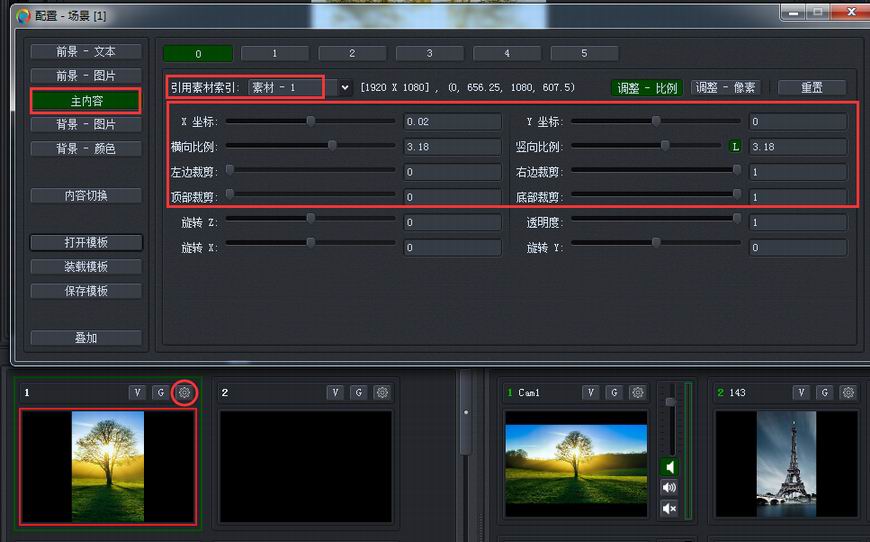Click the speaker volume icon for Cam1
The height and width of the screenshot is (542, 870).
click(669, 488)
